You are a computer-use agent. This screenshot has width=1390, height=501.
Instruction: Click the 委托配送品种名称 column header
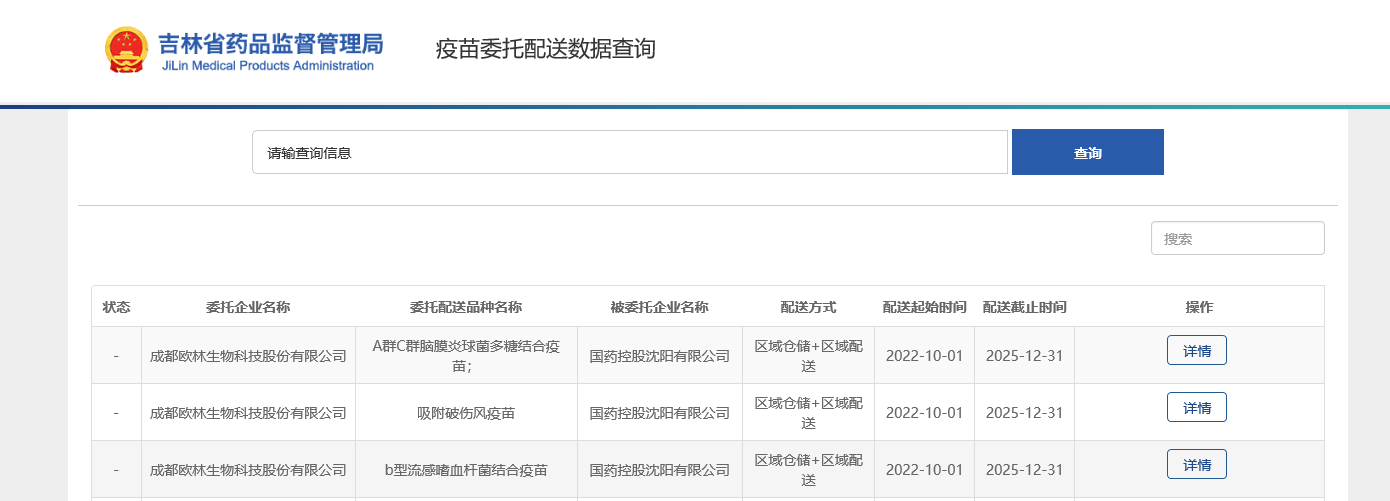point(466,307)
